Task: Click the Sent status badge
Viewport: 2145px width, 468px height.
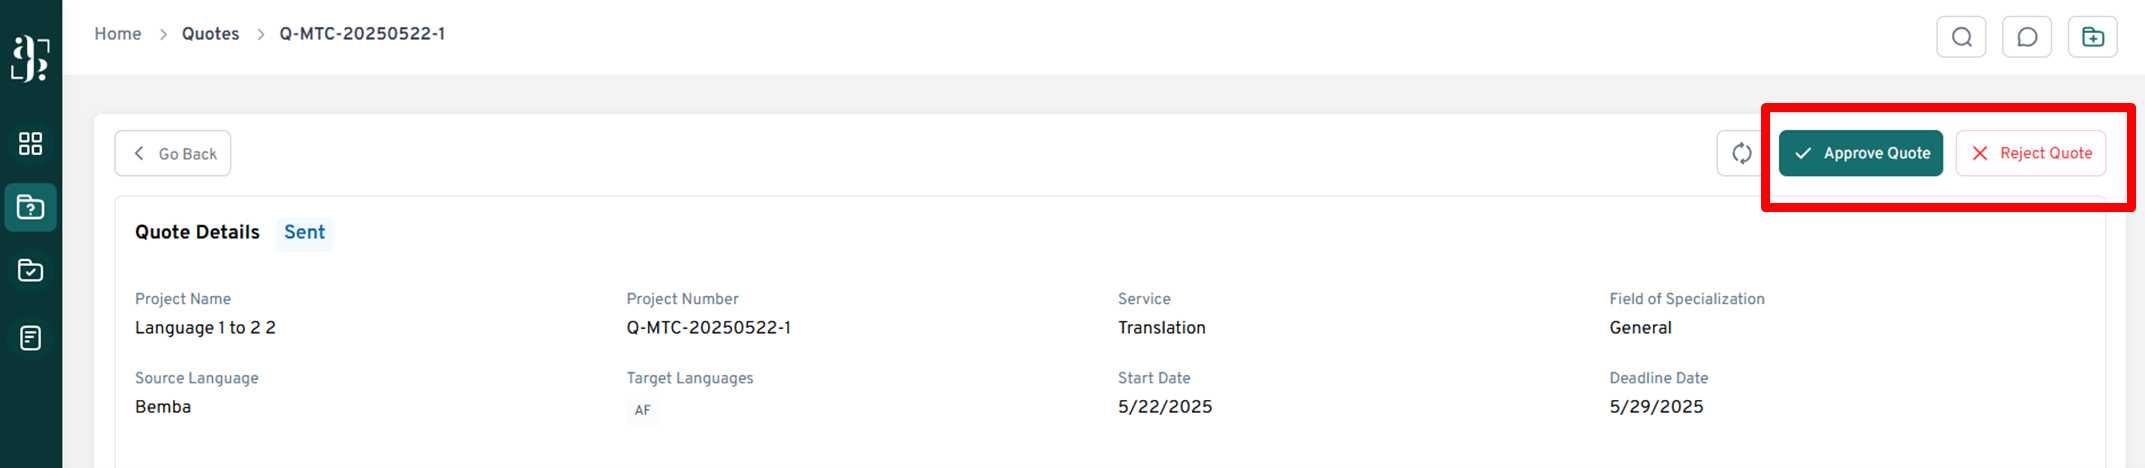Action: [304, 233]
